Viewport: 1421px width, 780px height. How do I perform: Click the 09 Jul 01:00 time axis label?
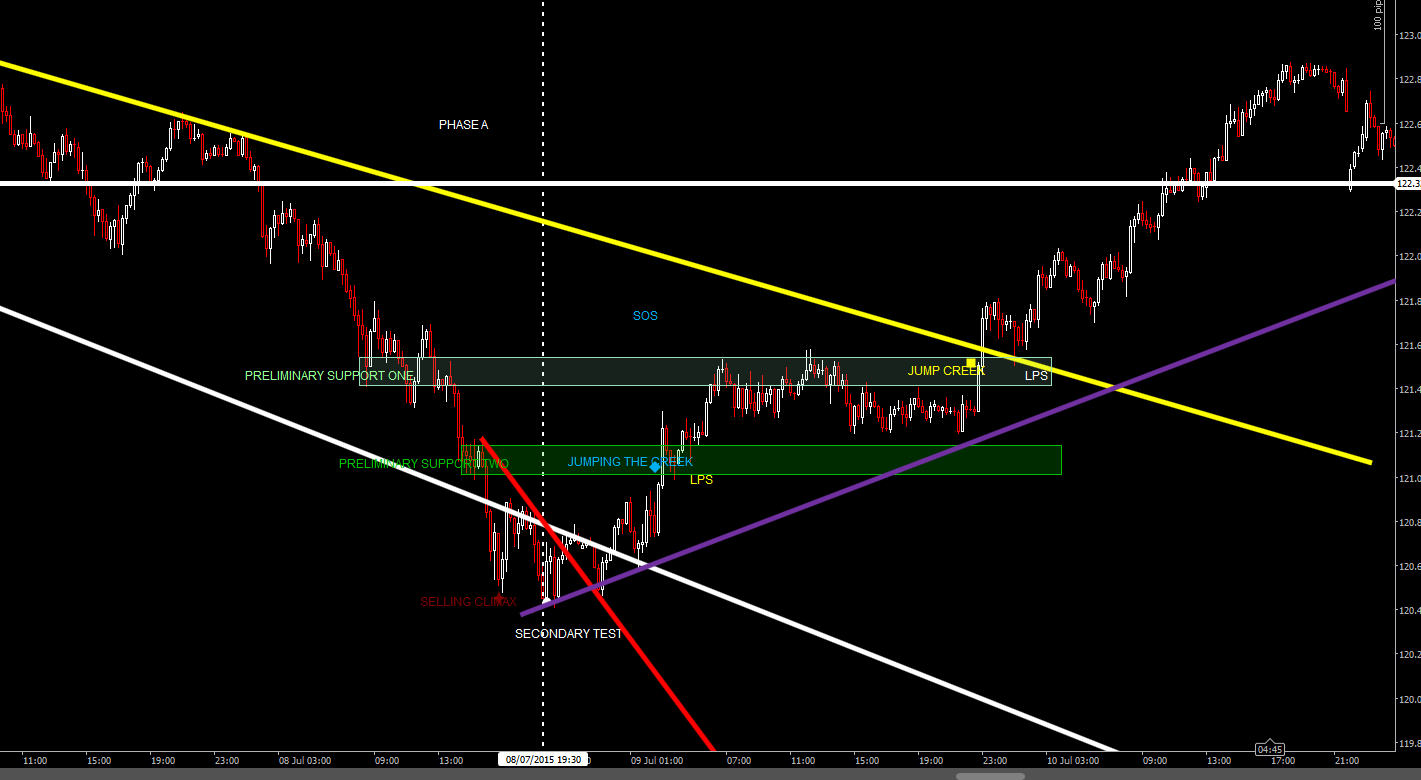[x=657, y=761]
